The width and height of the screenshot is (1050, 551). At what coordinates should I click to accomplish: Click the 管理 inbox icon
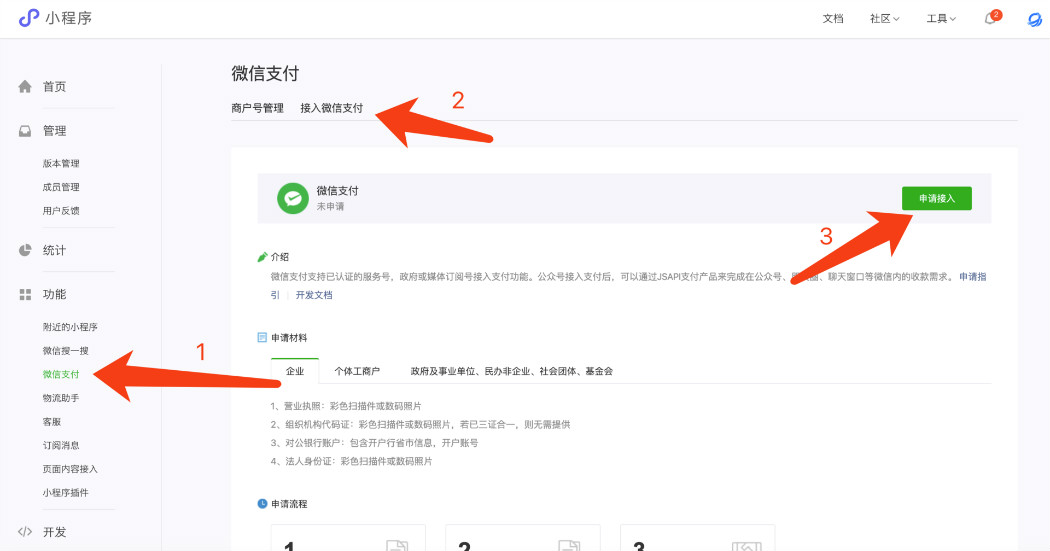pyautogui.click(x=26, y=131)
